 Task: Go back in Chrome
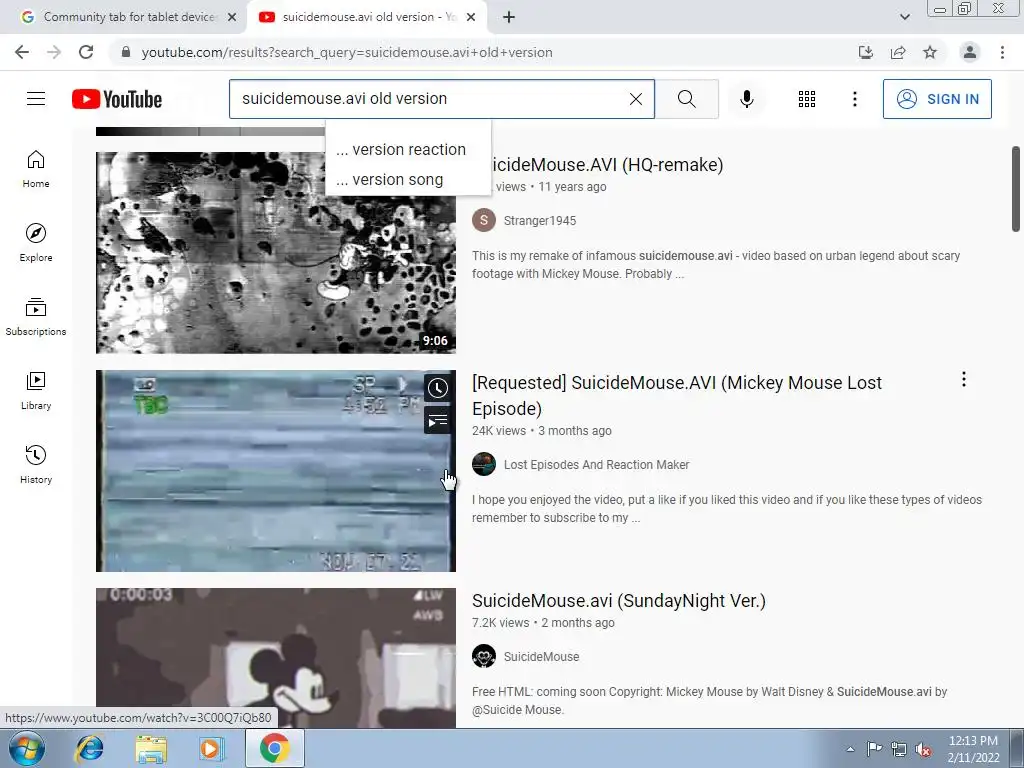(22, 52)
